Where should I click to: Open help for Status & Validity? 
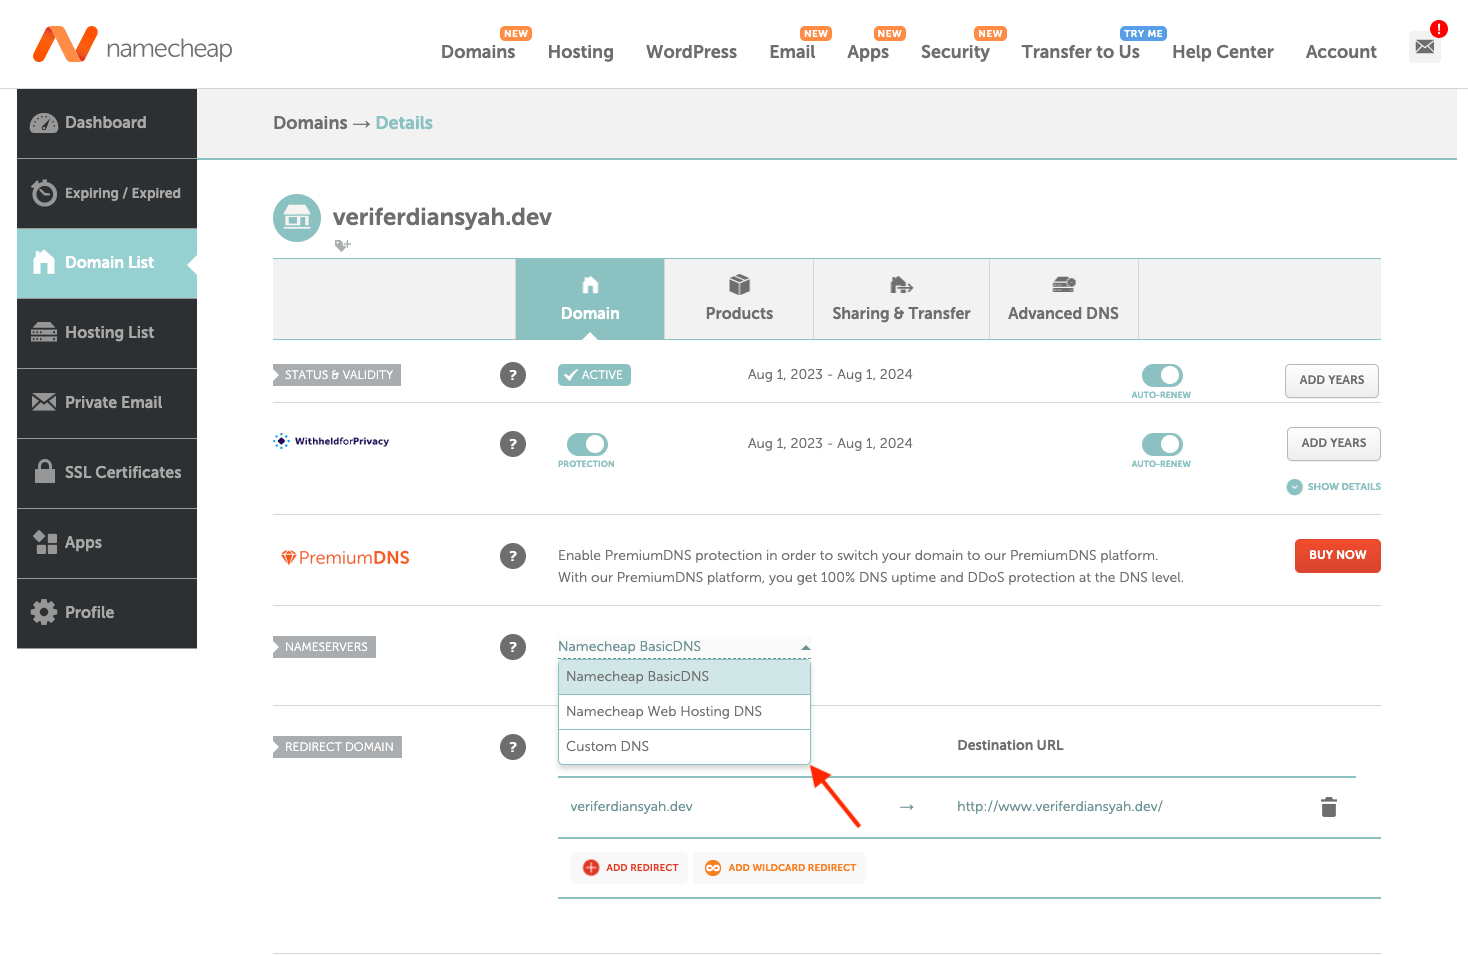[513, 375]
